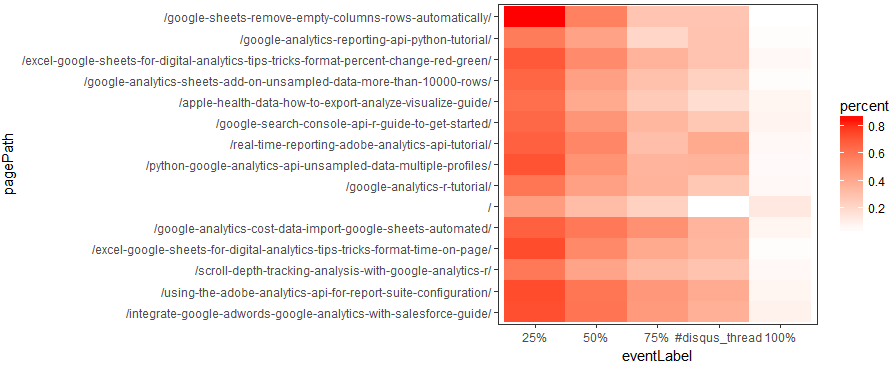Click the /google-analytics-reporting-api-python-tutorial/ label
890x365 pixels.
[x=366, y=39]
